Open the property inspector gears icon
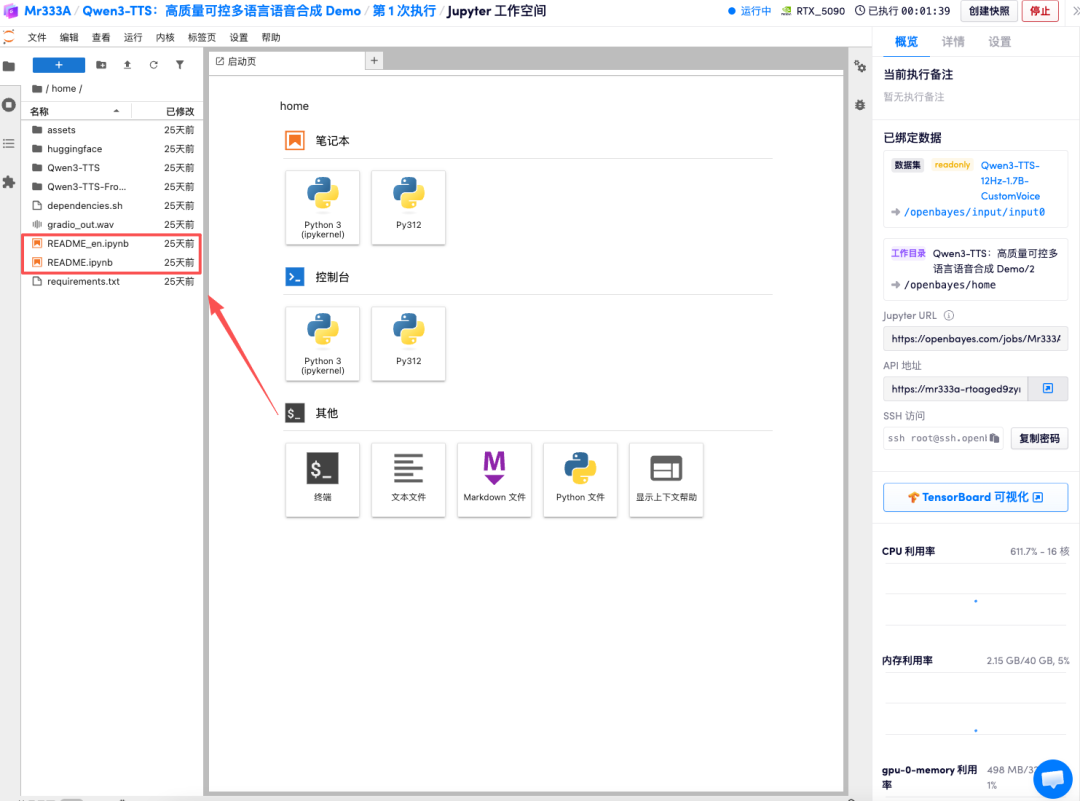 pos(860,67)
